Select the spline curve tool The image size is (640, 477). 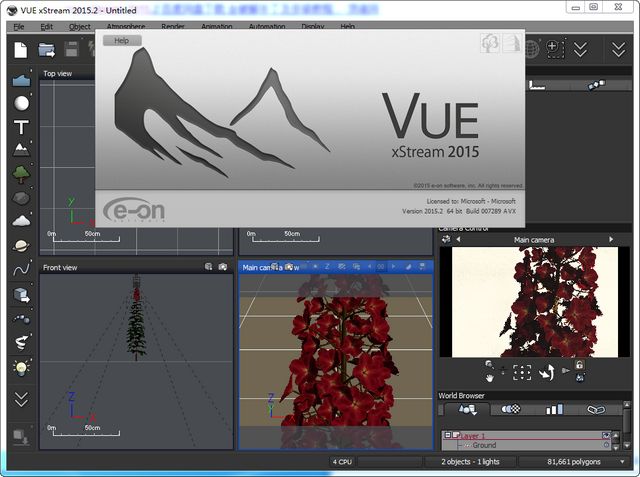pyautogui.click(x=21, y=269)
